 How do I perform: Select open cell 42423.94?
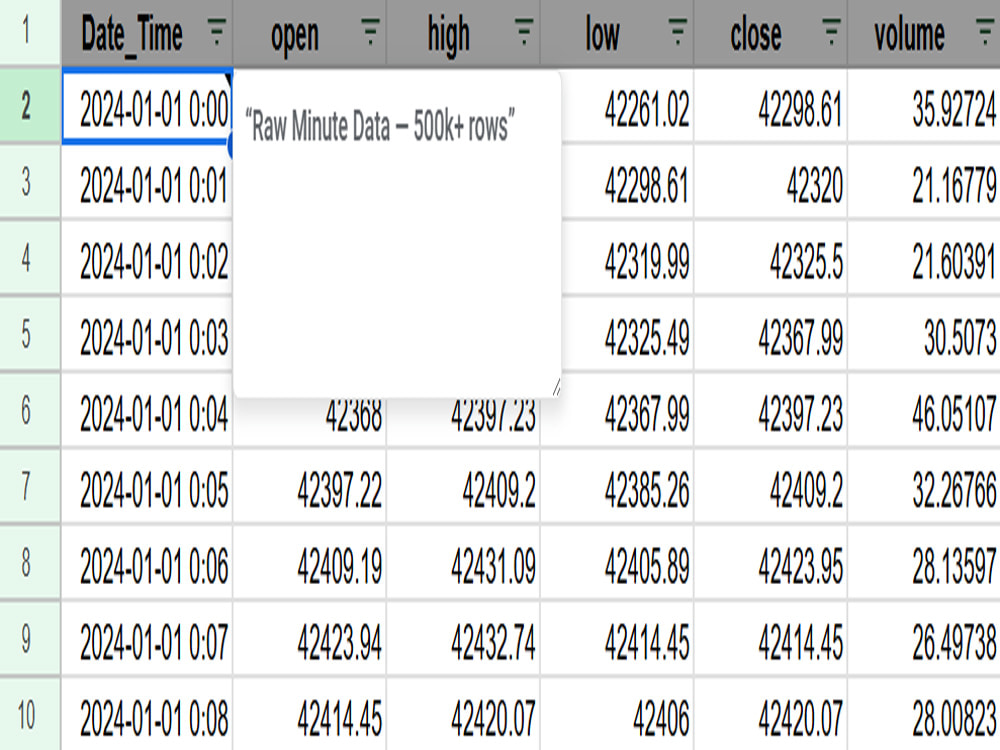(x=310, y=638)
